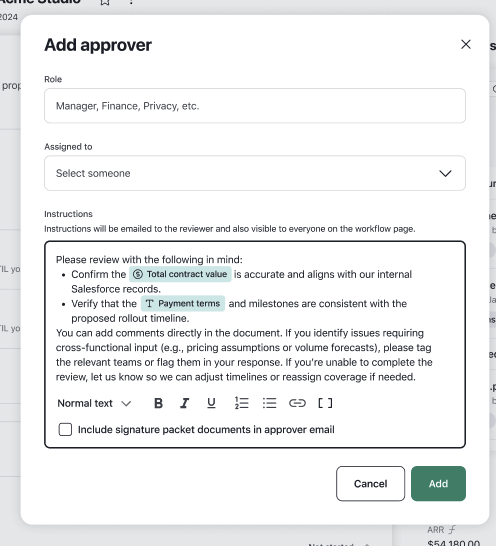Expand the Normal text style dropdown

tap(94, 403)
